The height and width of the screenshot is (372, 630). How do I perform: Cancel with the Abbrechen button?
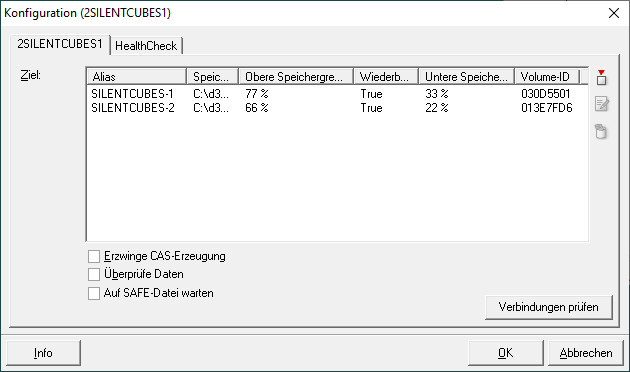(x=586, y=353)
